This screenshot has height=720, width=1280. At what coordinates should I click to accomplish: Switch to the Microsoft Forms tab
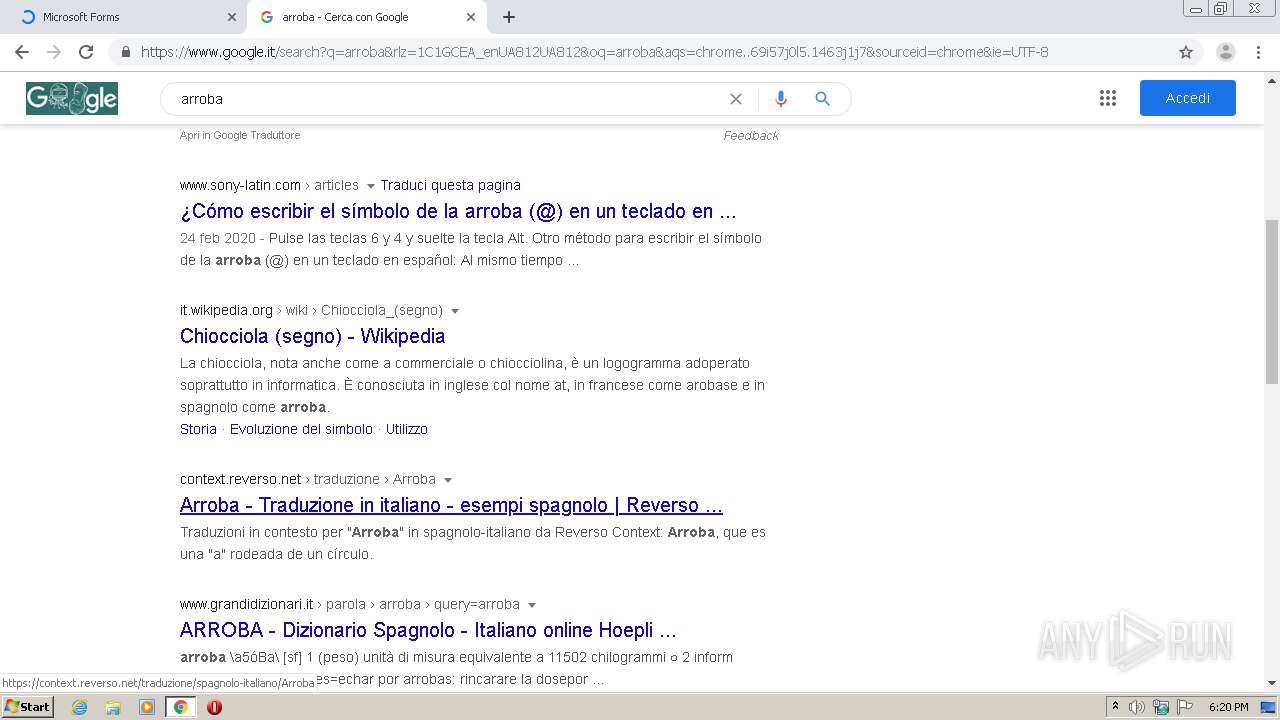(x=123, y=17)
